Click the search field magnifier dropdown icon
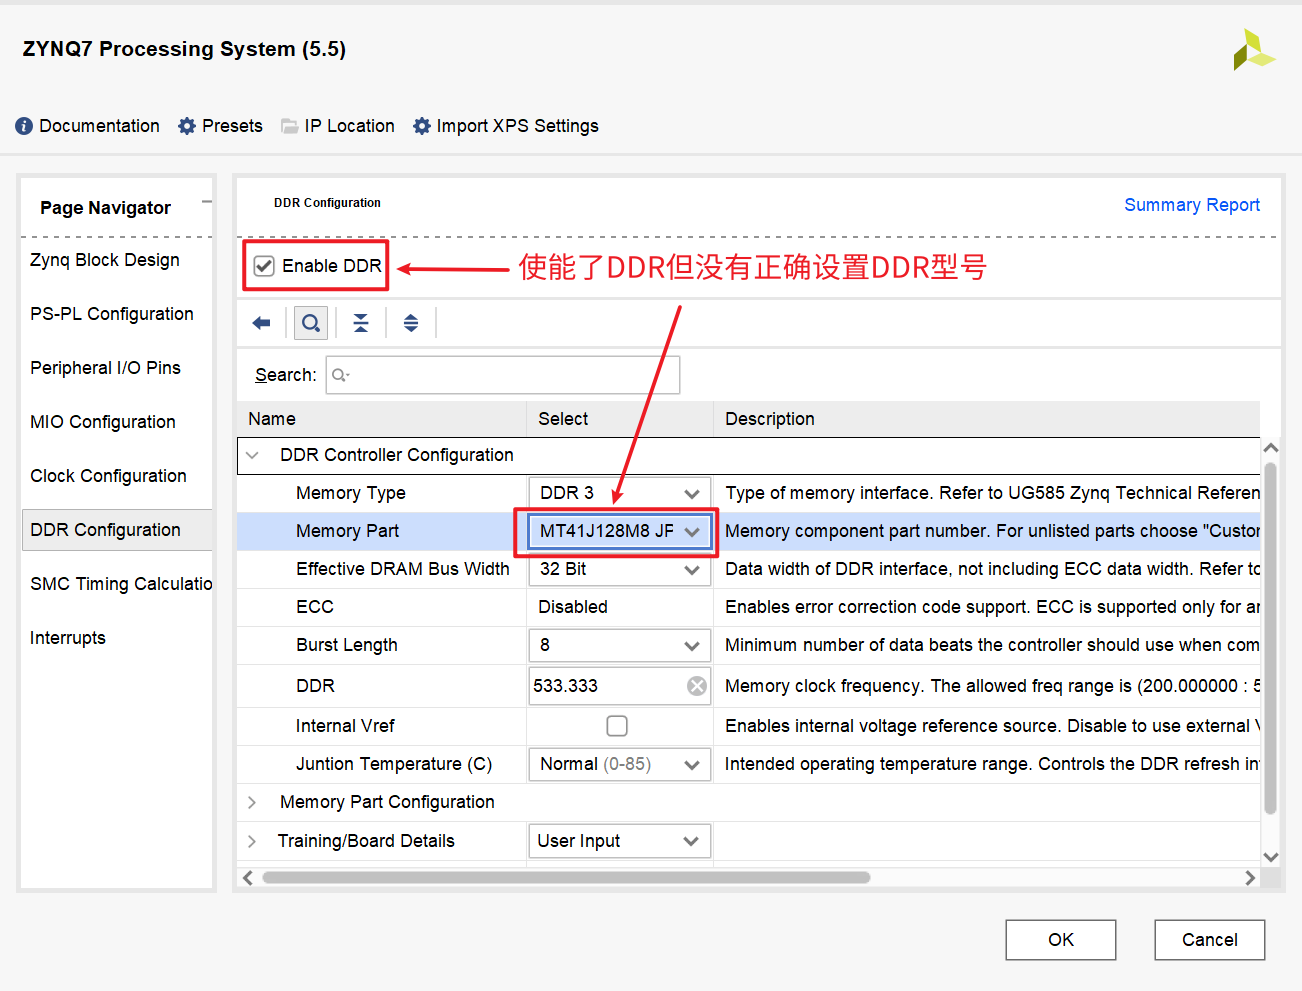This screenshot has height=991, width=1302. 341,375
